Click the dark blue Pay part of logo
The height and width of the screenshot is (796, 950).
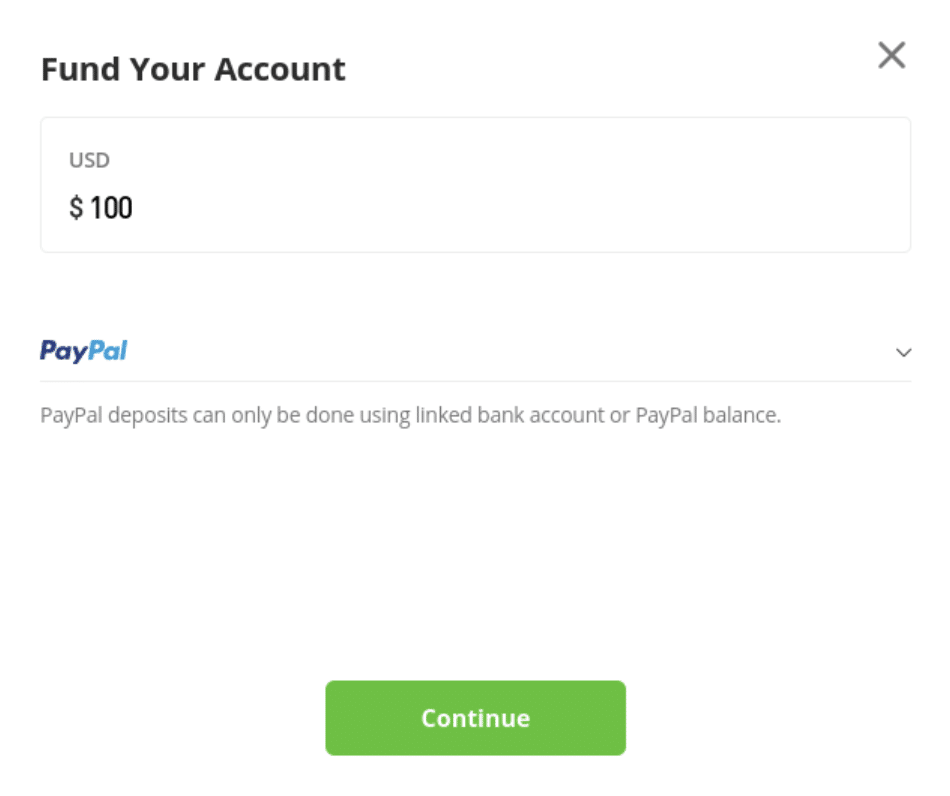tap(64, 351)
